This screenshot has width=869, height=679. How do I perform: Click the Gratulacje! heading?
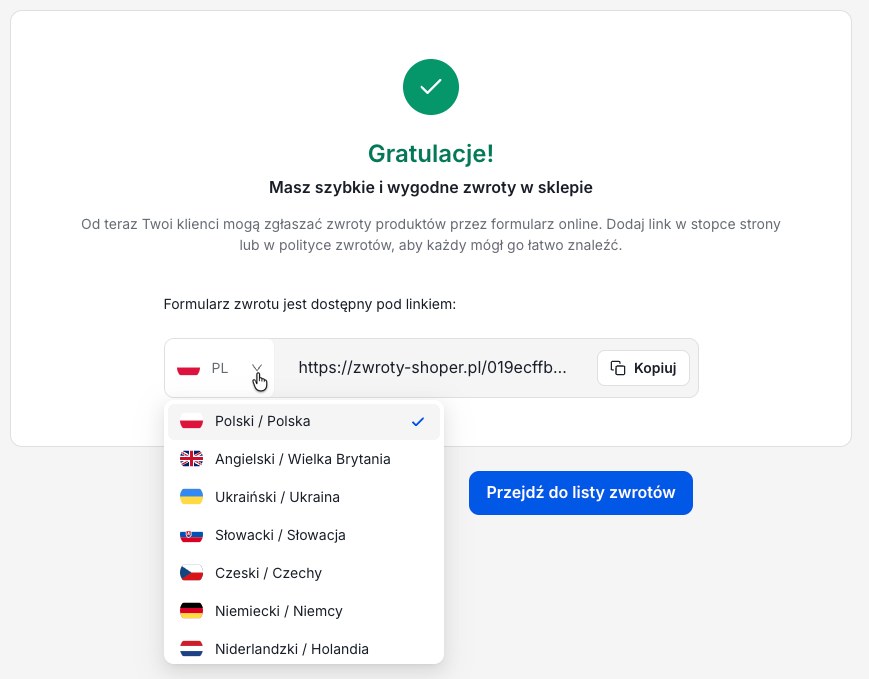point(431,154)
